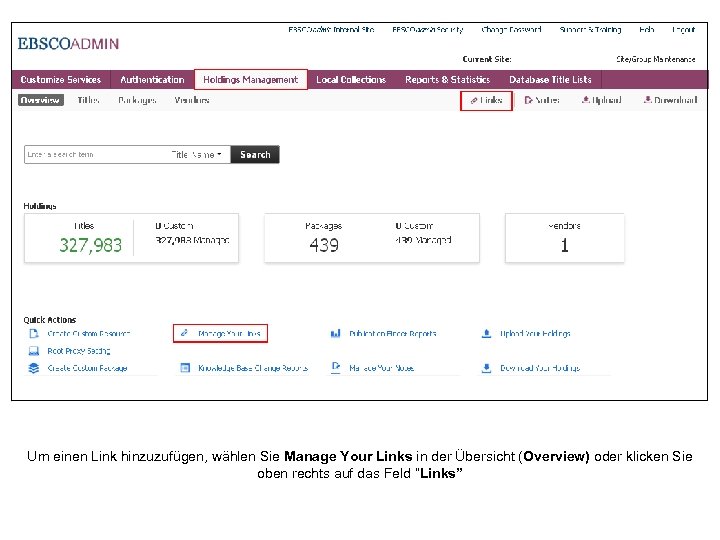
Task: Click the Manage Your Links chain icon
Action: click(184, 333)
